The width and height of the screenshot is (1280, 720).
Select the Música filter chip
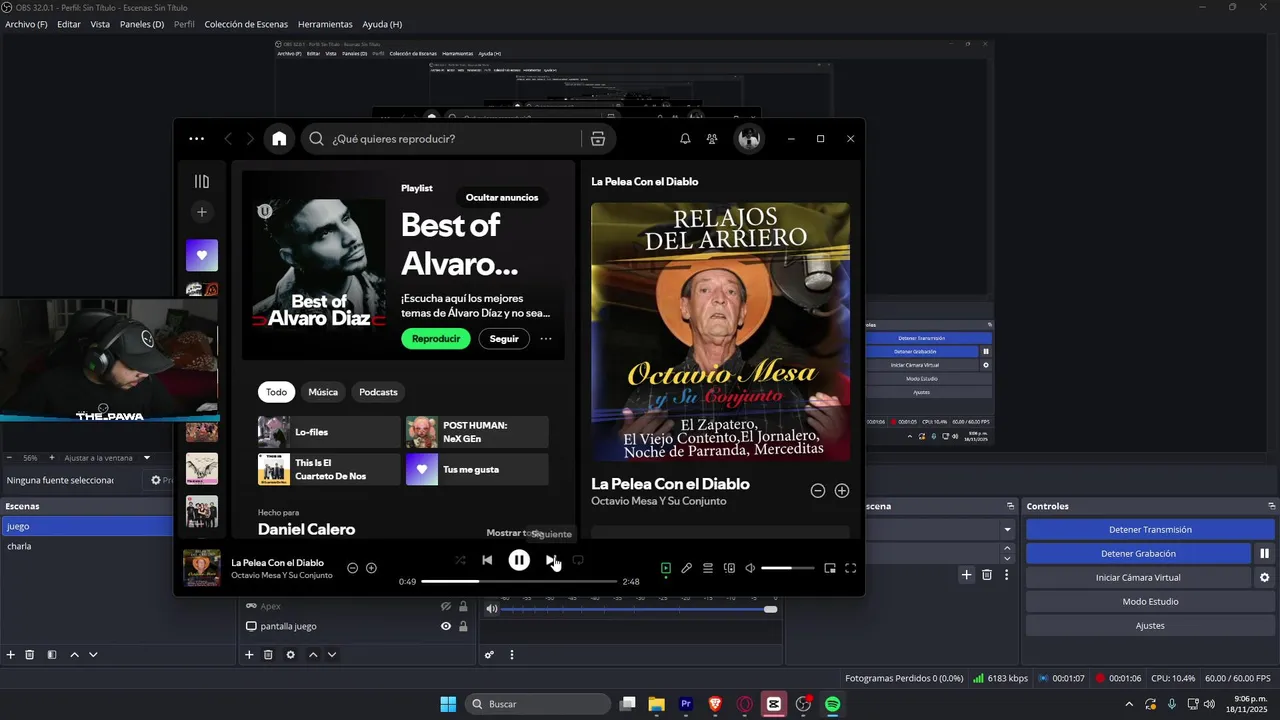(x=323, y=392)
